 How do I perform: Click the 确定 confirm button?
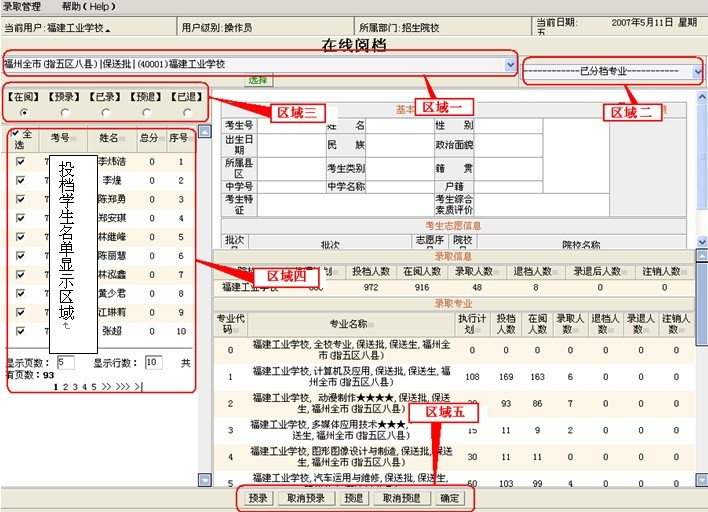(450, 498)
